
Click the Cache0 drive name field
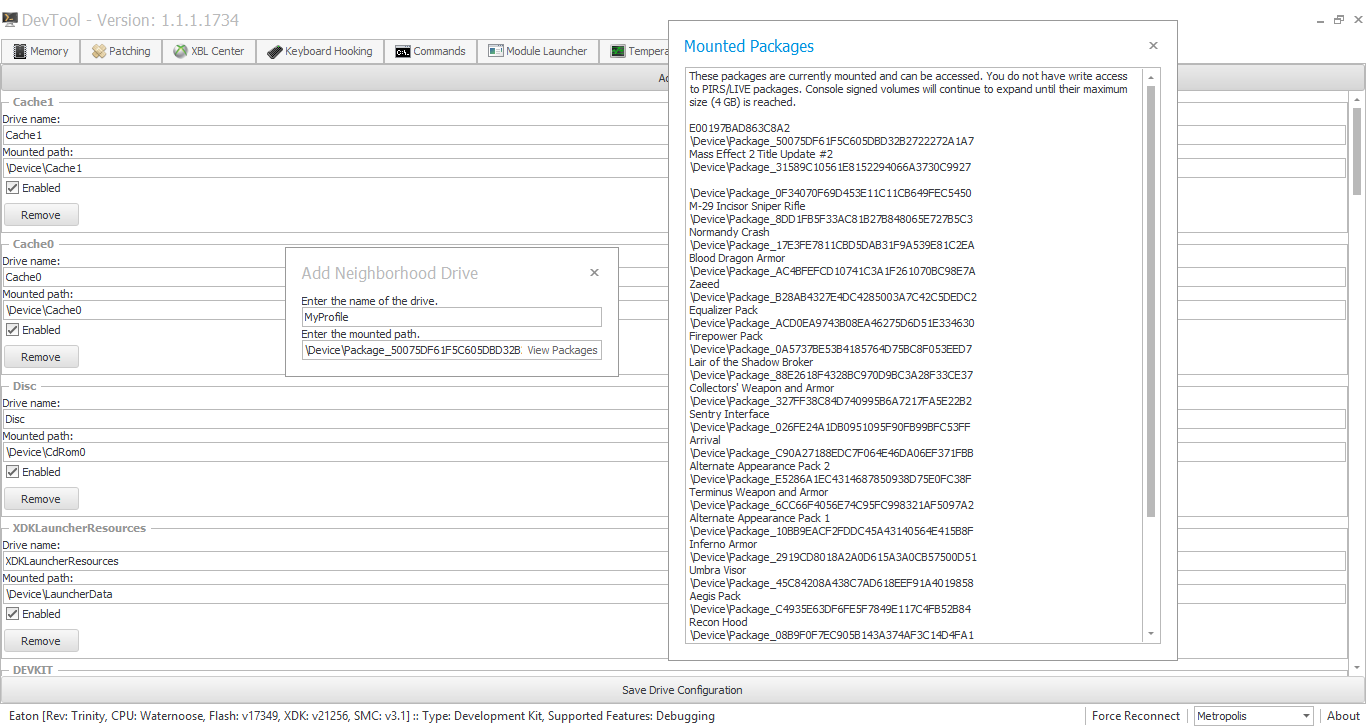point(143,277)
